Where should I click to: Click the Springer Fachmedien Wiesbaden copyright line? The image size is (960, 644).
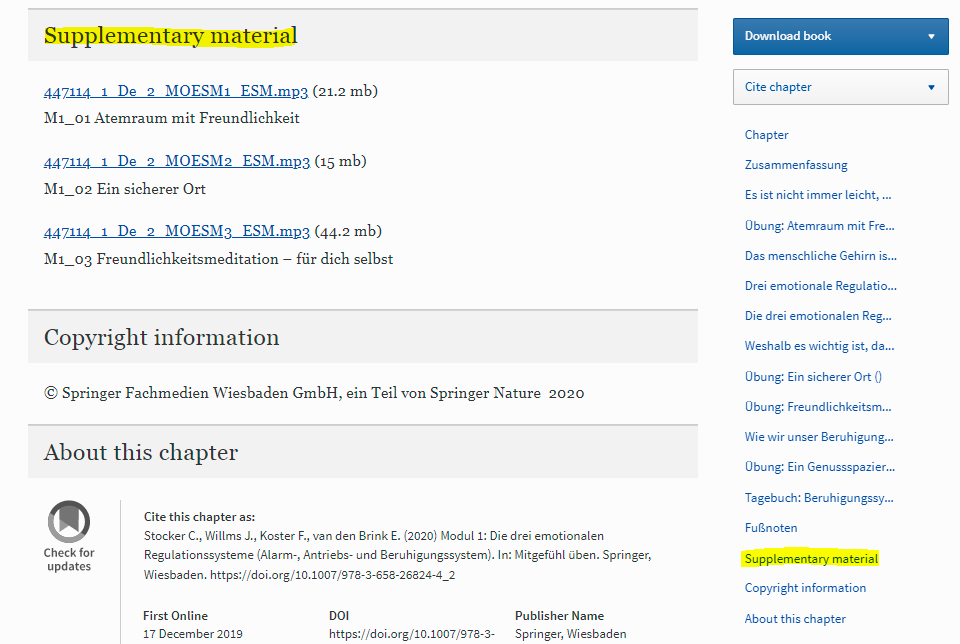coord(314,393)
